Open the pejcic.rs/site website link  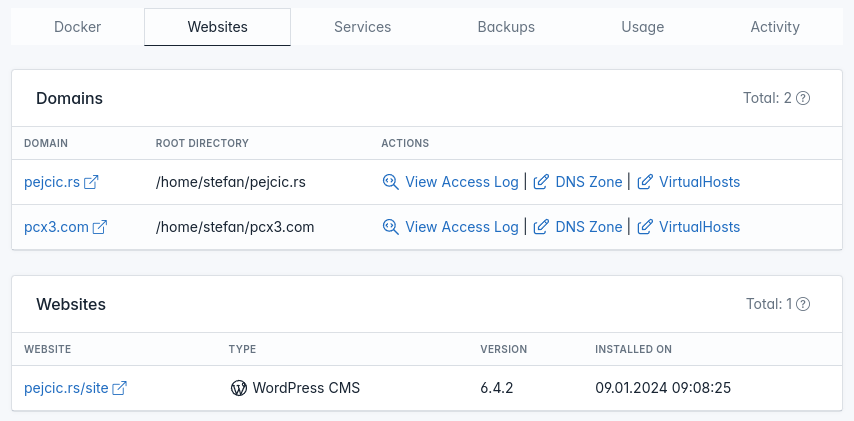(x=66, y=388)
